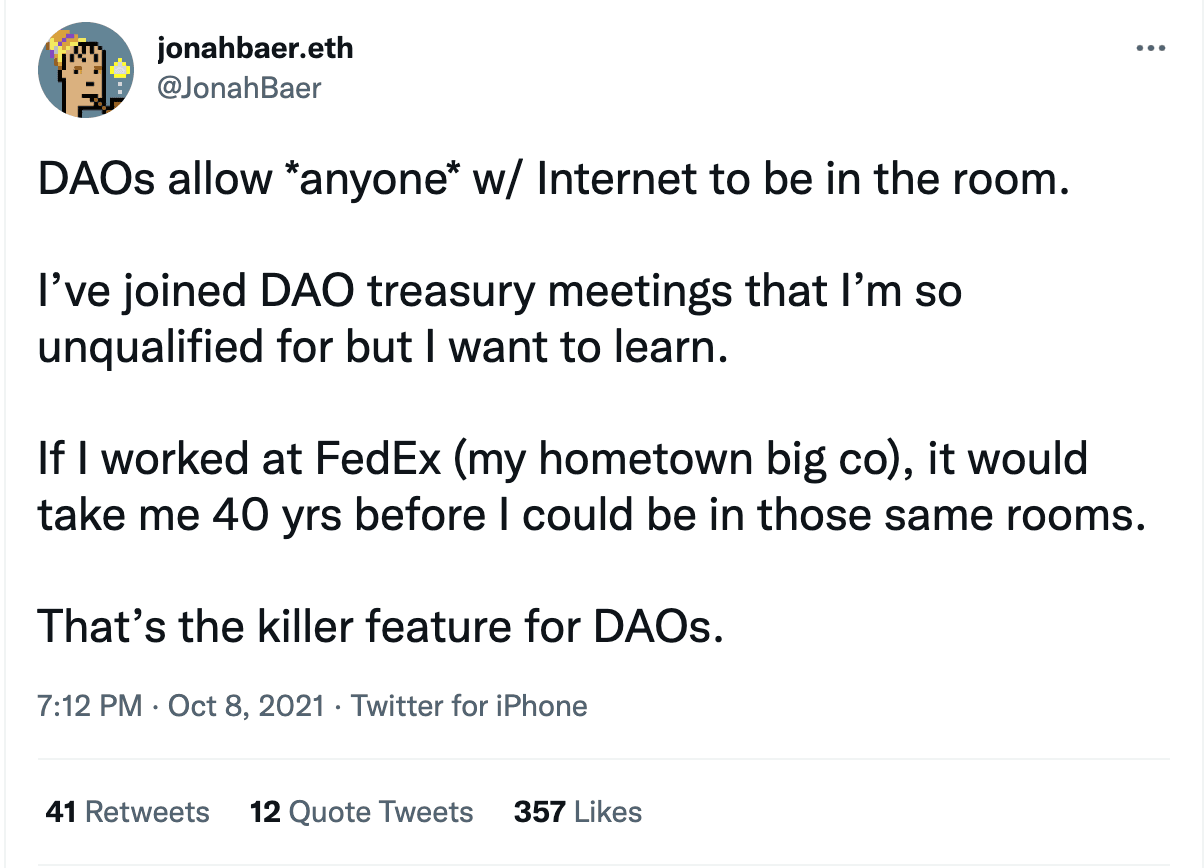Click the retweet count number 41
The width and height of the screenshot is (1204, 868).
pyautogui.click(x=61, y=811)
